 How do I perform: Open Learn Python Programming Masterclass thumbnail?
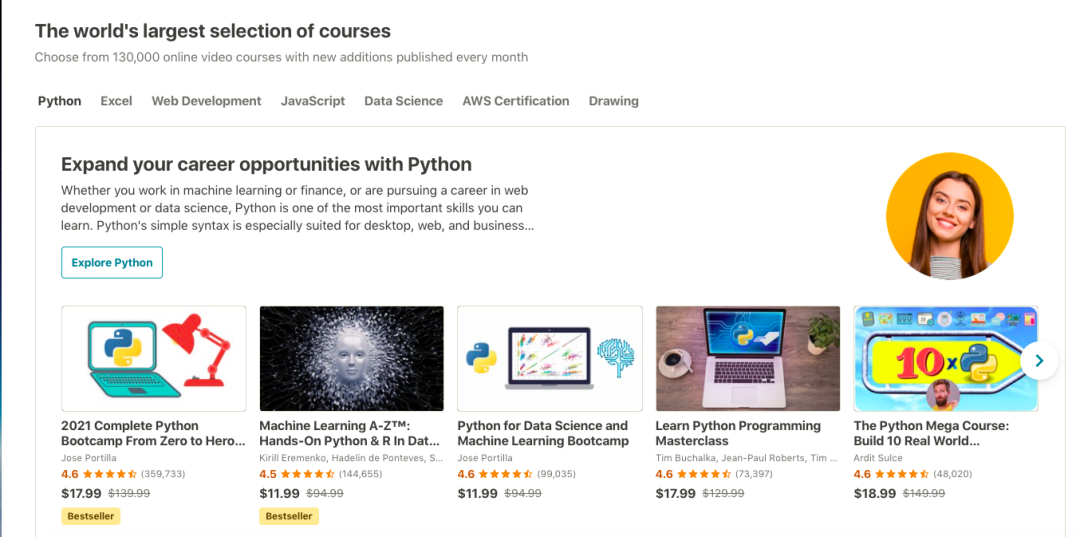tap(747, 358)
